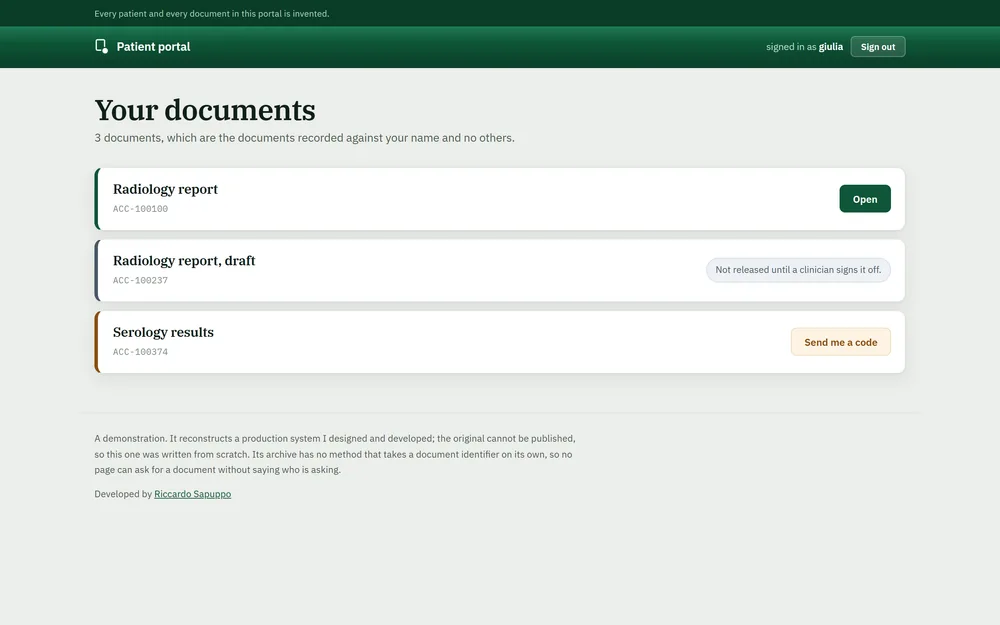Screen dimensions: 1000x625
Task: Click the username 'giulia' in the header
Action: click(830, 47)
